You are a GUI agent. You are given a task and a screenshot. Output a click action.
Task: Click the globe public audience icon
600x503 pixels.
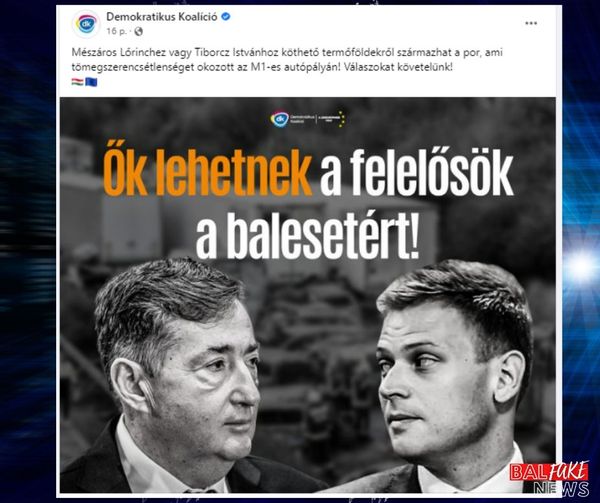pyautogui.click(x=139, y=31)
